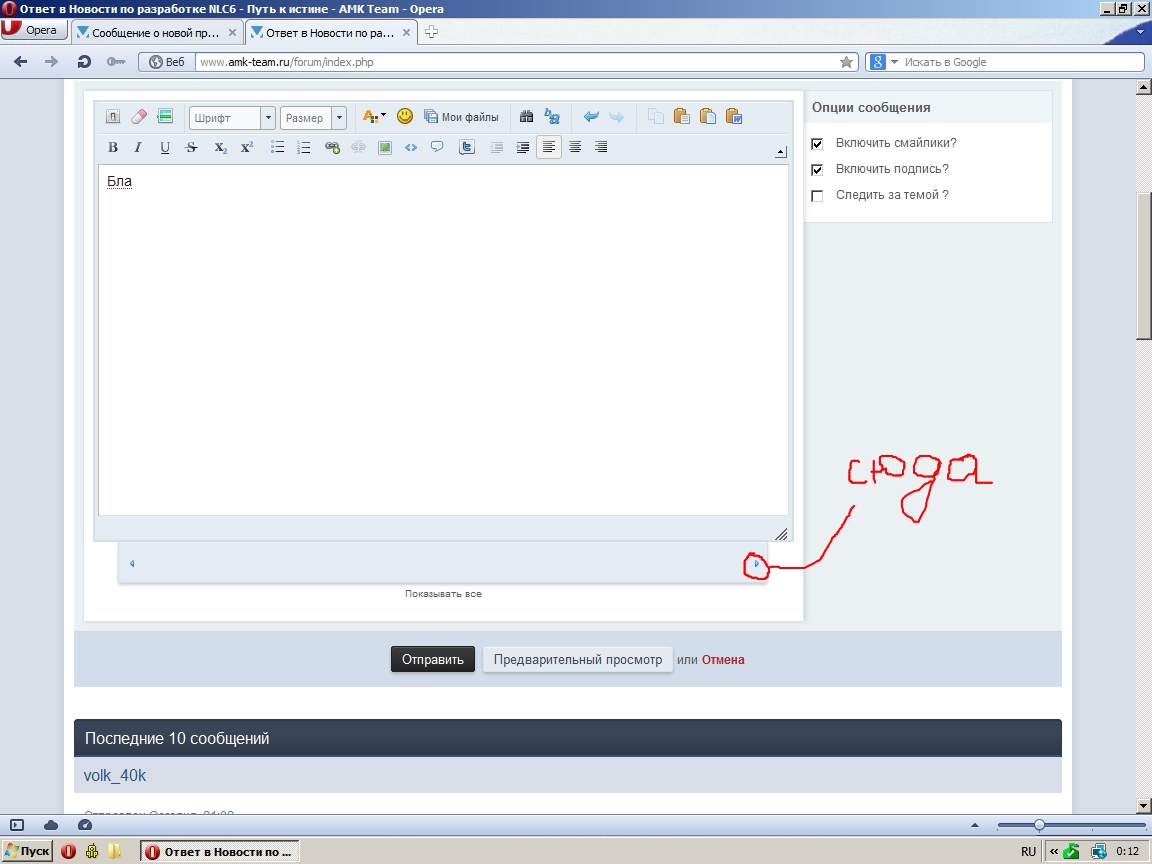Open a new tab with plus button
The height and width of the screenshot is (864, 1152).
[x=431, y=32]
